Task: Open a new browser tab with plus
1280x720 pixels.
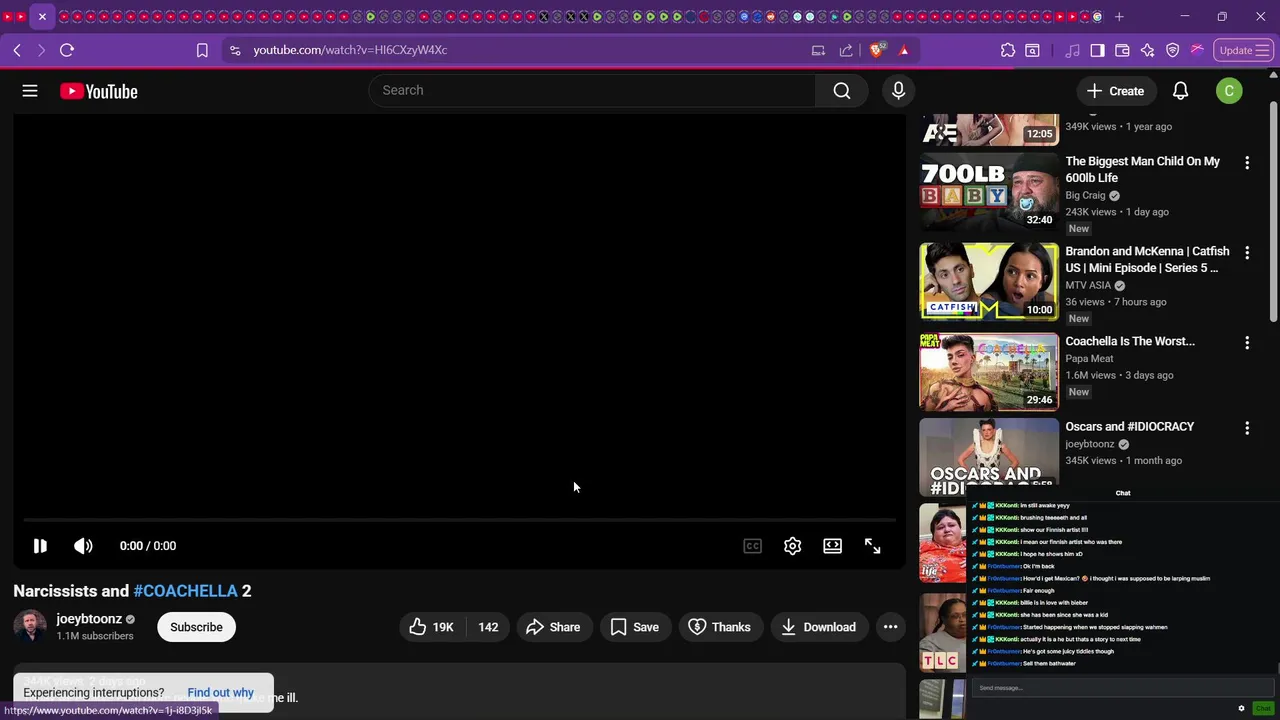Action: coord(1119,17)
